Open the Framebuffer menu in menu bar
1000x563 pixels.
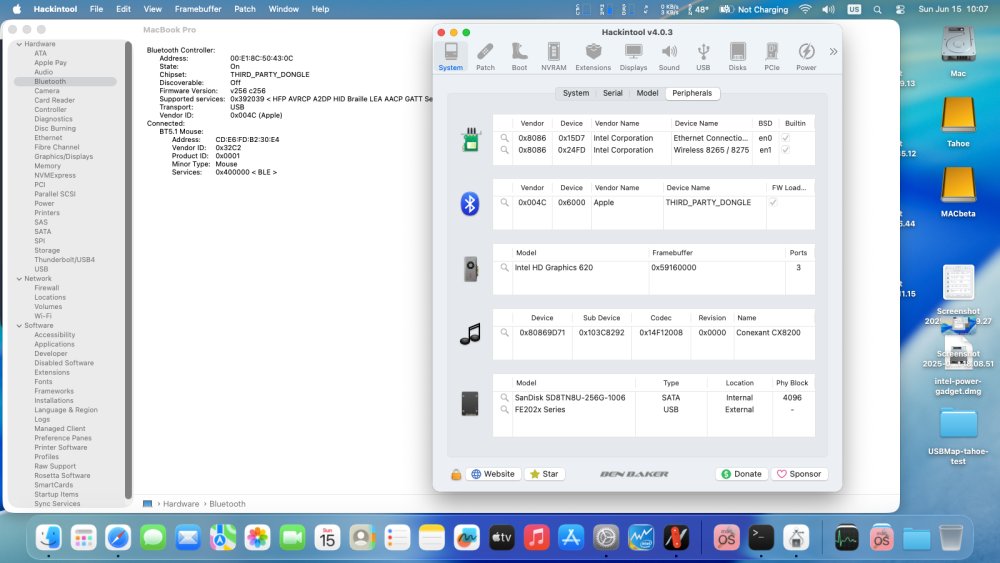pos(198,9)
